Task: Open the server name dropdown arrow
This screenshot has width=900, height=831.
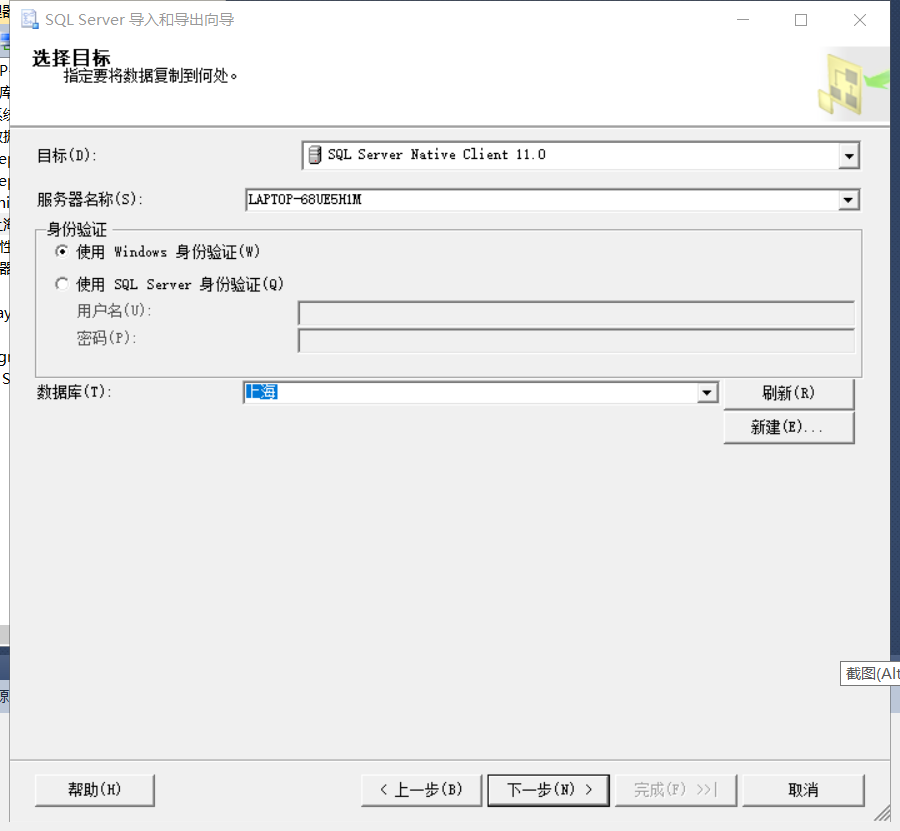Action: pyautogui.click(x=848, y=200)
